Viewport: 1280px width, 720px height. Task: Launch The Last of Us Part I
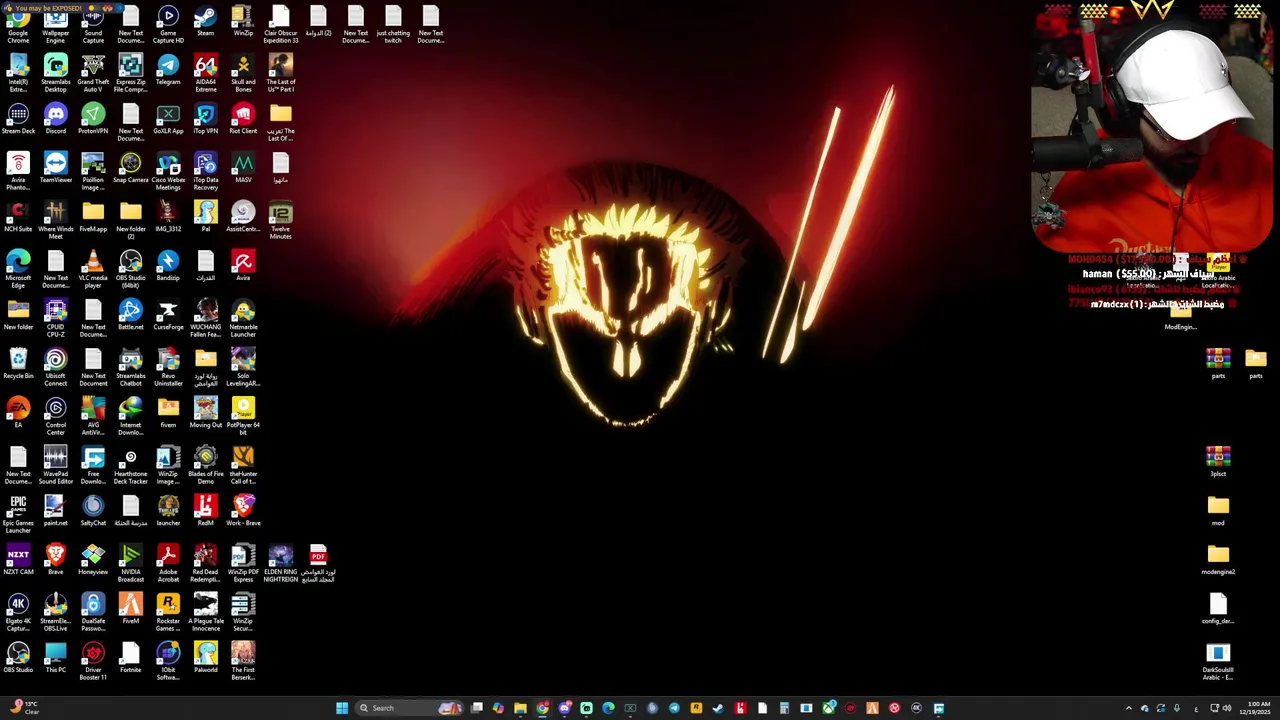(x=281, y=74)
